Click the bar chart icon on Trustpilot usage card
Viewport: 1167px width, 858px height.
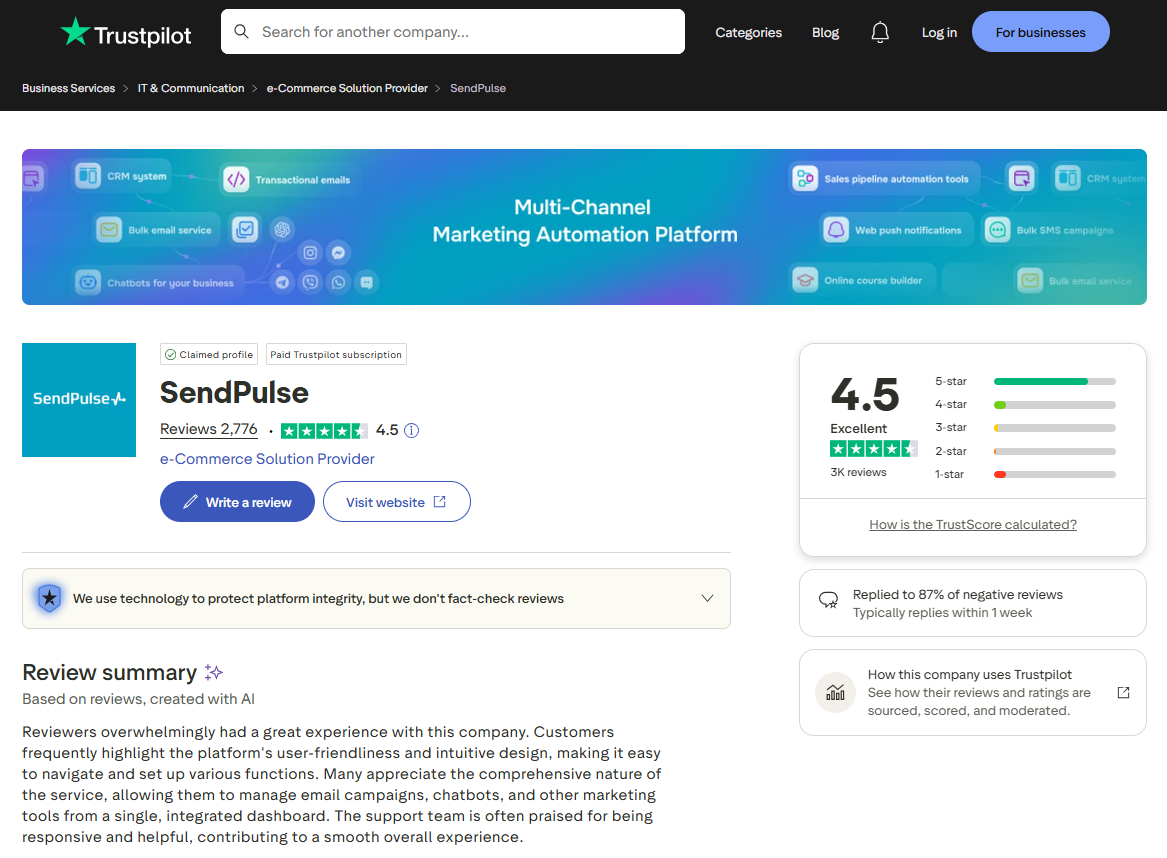click(x=835, y=692)
